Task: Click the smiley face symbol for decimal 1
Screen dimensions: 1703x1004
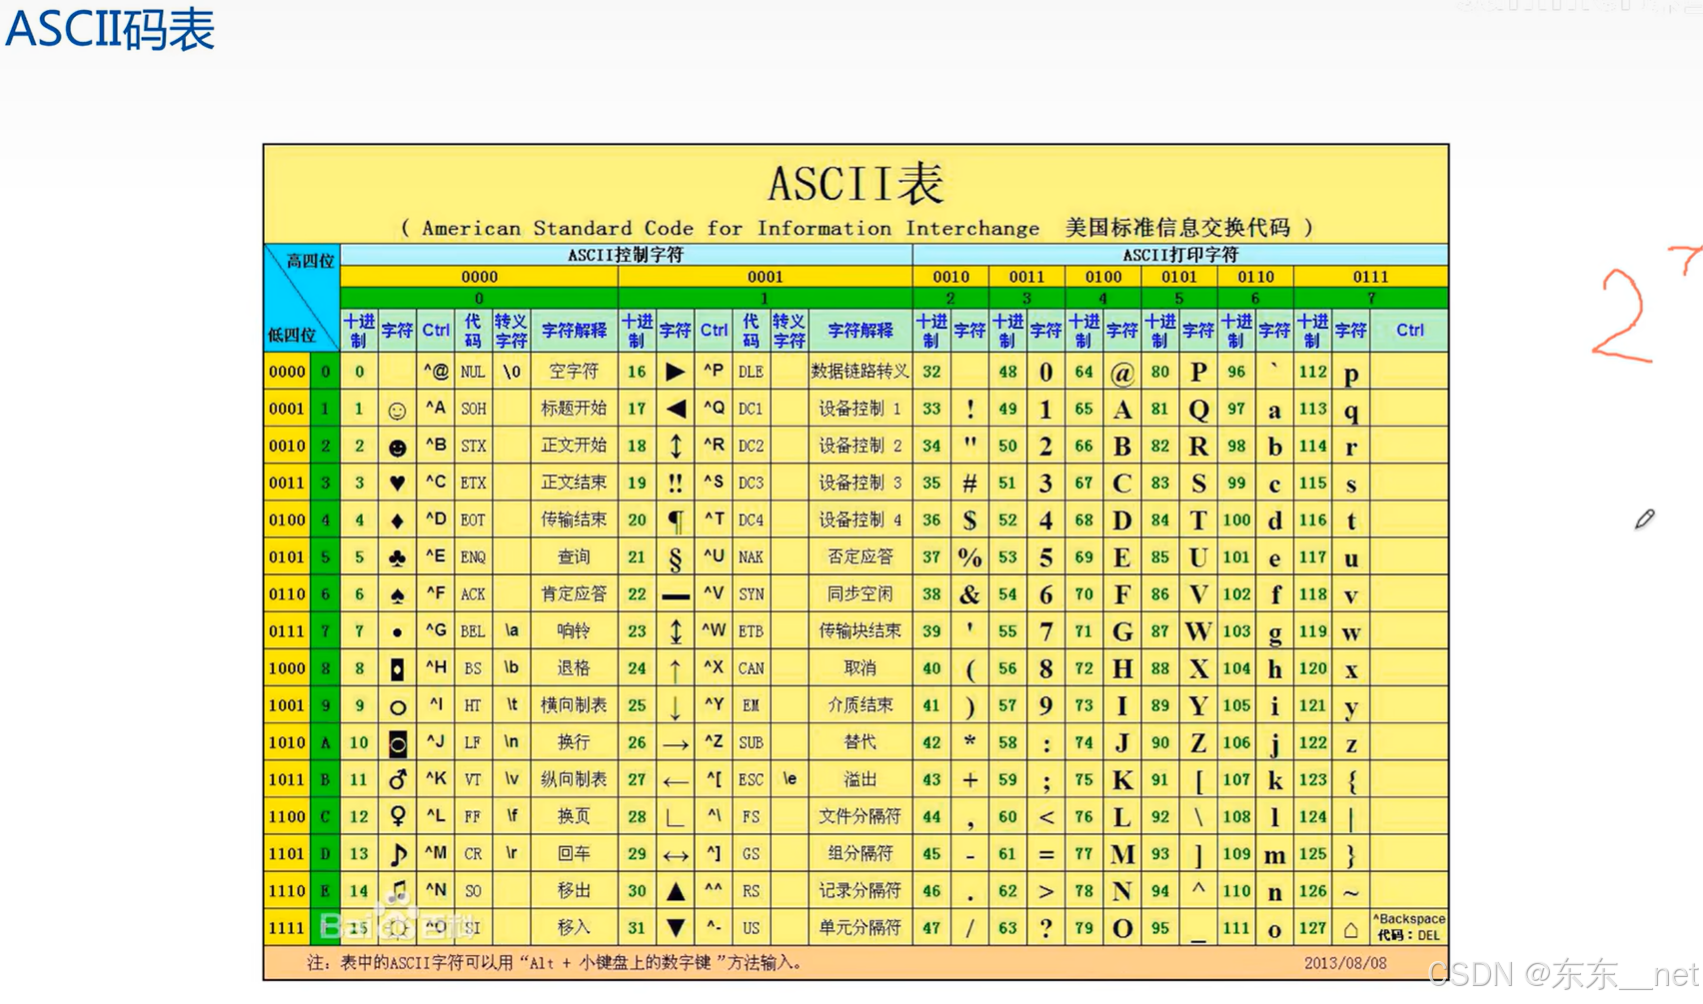Action: (397, 410)
